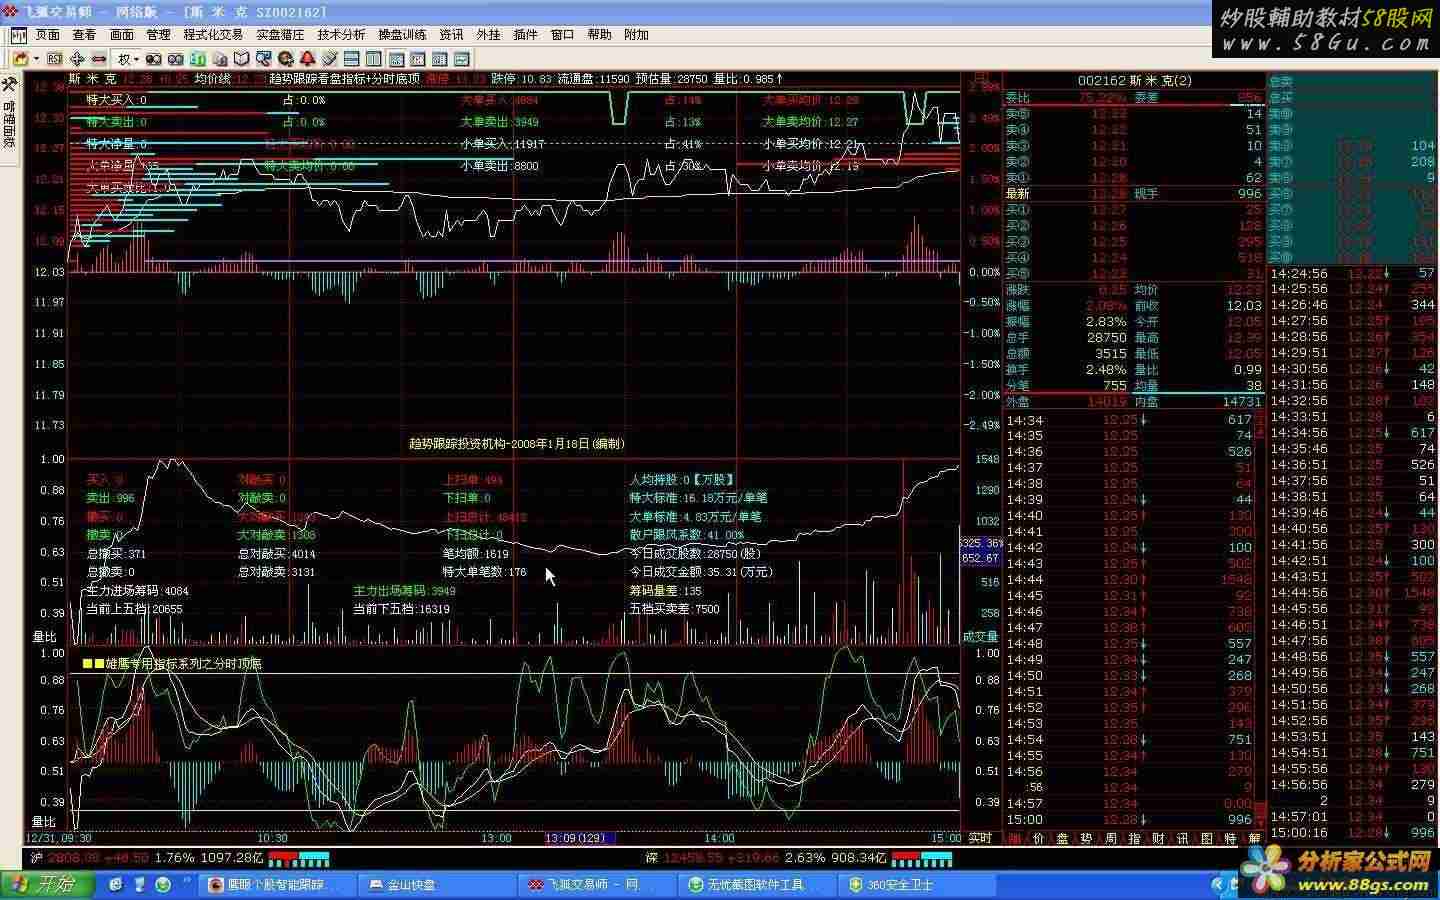Click the 13:09(129) time marker on axis
The height and width of the screenshot is (900, 1440).
pyautogui.click(x=578, y=838)
